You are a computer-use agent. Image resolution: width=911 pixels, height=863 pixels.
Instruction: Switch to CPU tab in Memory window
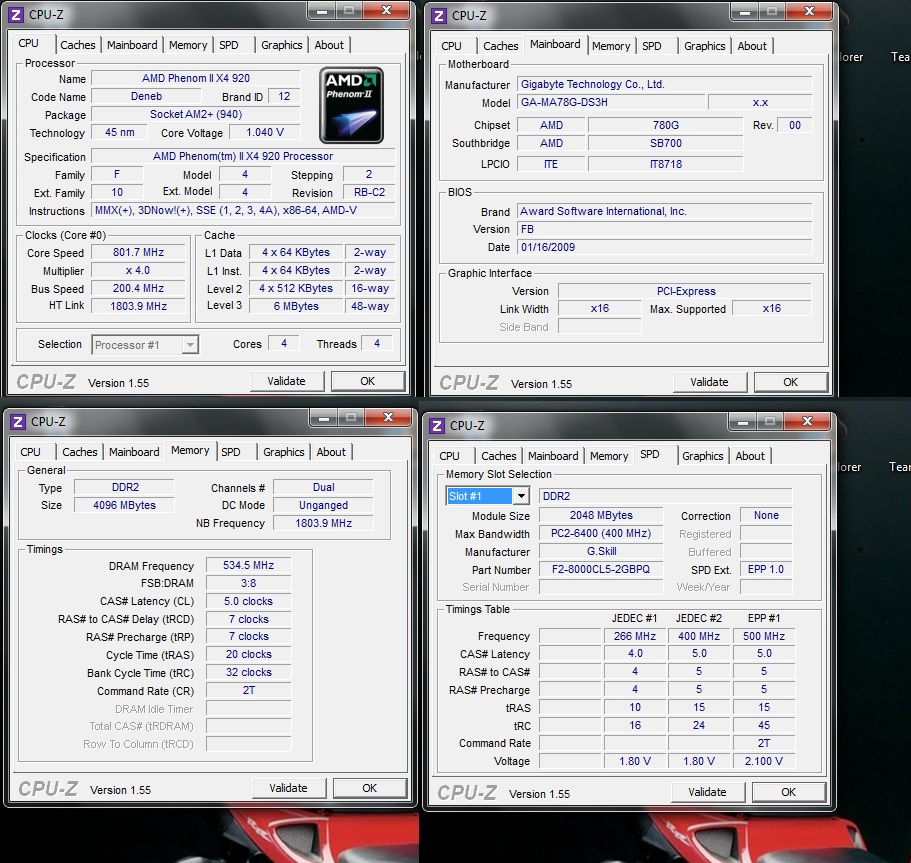(x=31, y=452)
